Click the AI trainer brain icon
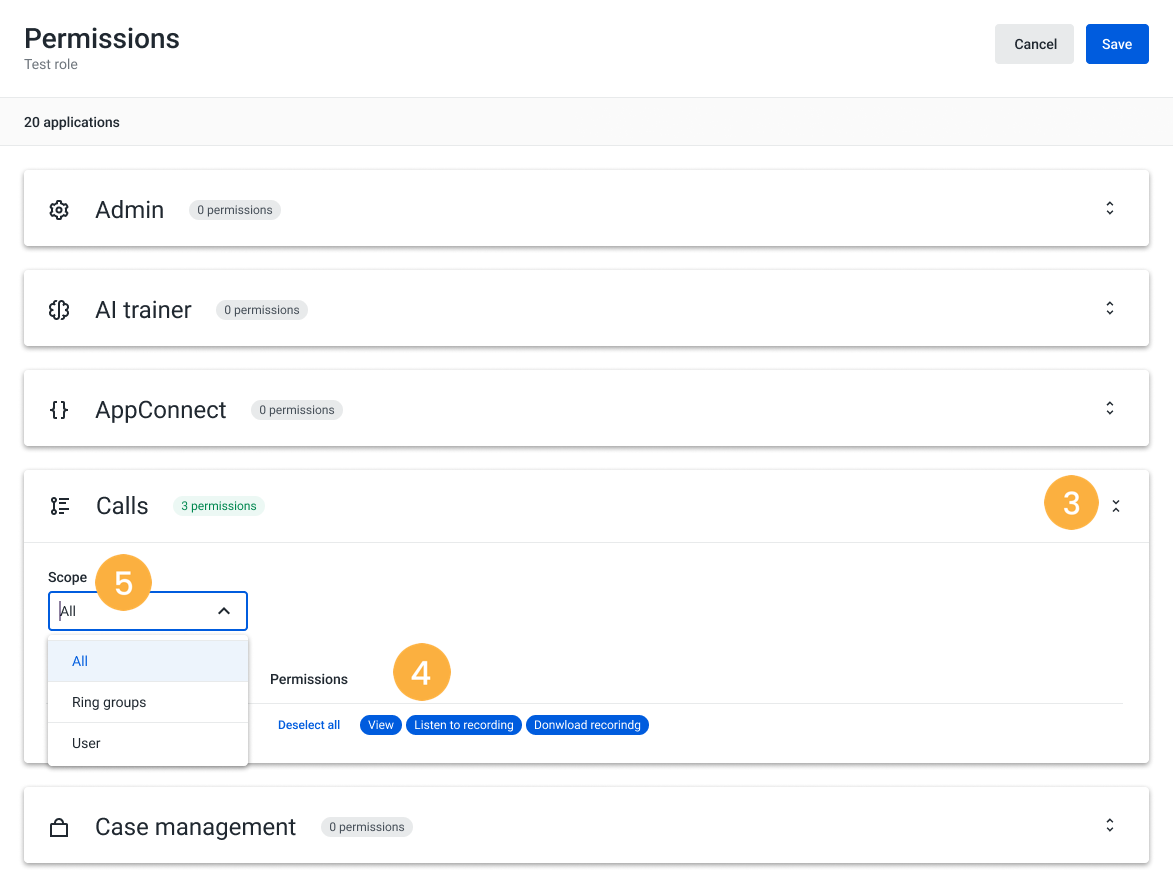The height and width of the screenshot is (879, 1173). (x=59, y=310)
